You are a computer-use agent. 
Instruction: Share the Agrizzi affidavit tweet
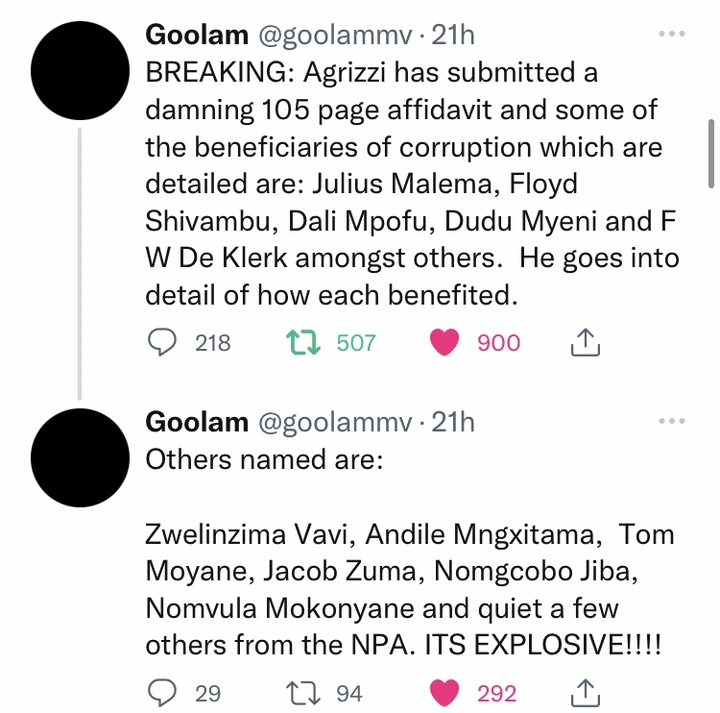[585, 342]
